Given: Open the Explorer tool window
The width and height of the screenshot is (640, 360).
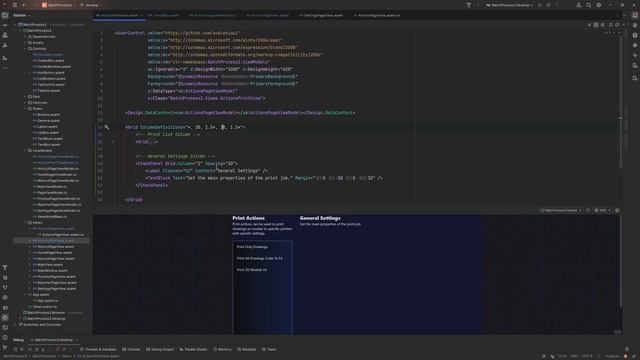Looking at the screenshot, I should (x=5, y=15).
